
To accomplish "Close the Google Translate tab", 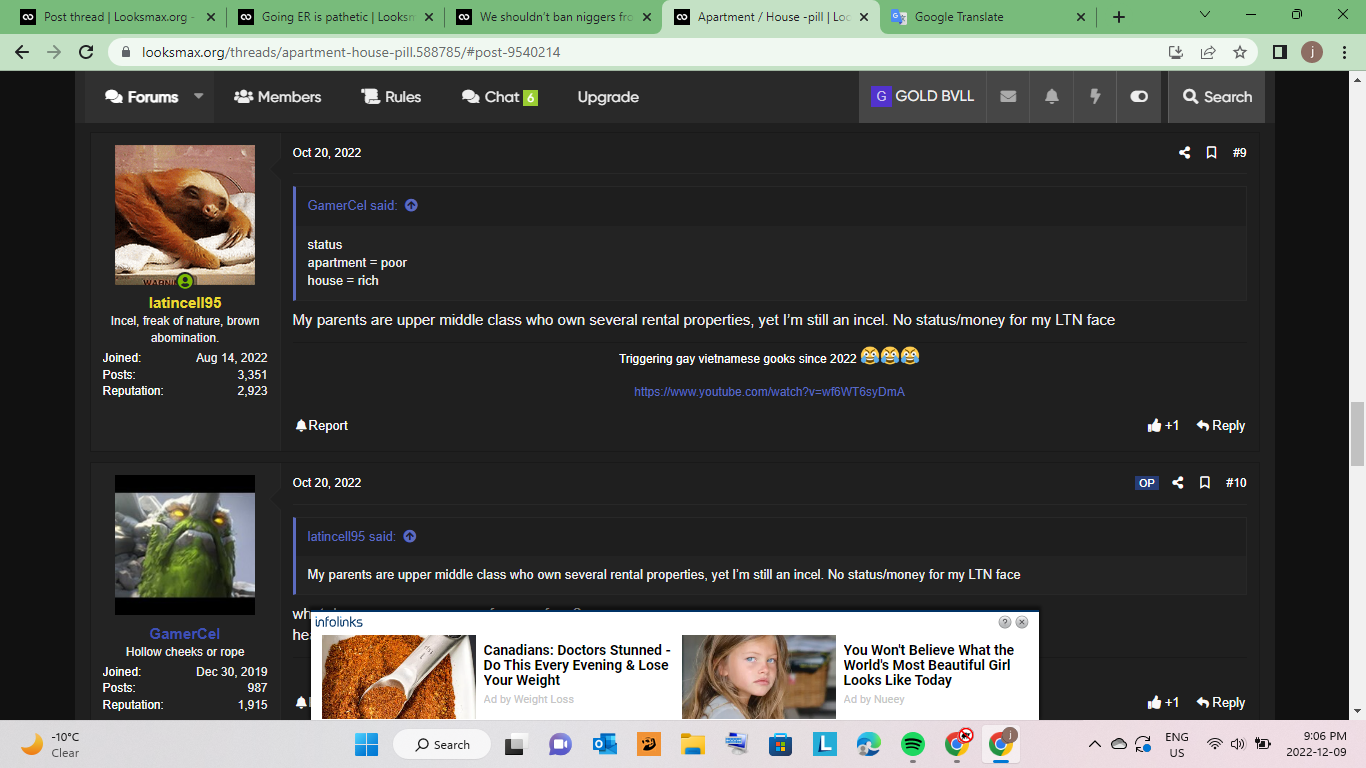I will click(1081, 17).
